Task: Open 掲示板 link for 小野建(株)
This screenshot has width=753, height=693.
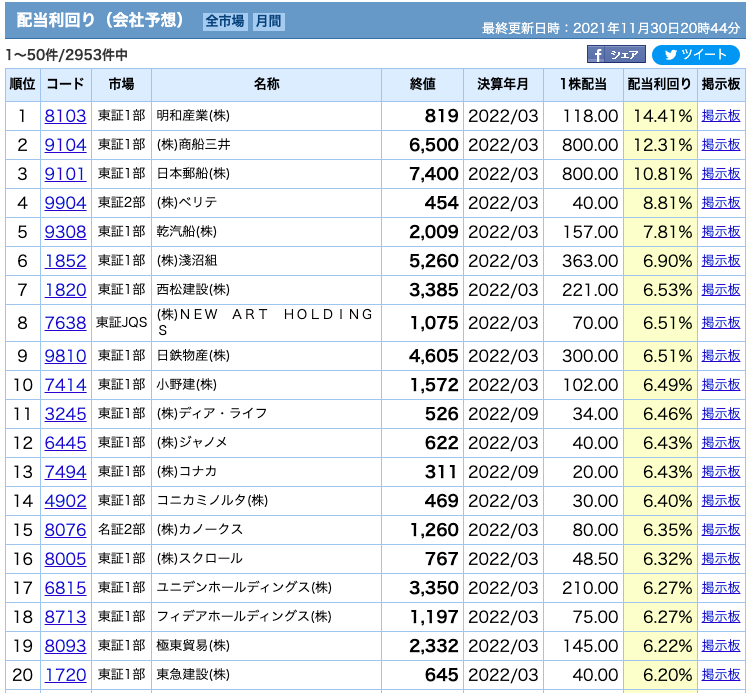Action: click(720, 385)
